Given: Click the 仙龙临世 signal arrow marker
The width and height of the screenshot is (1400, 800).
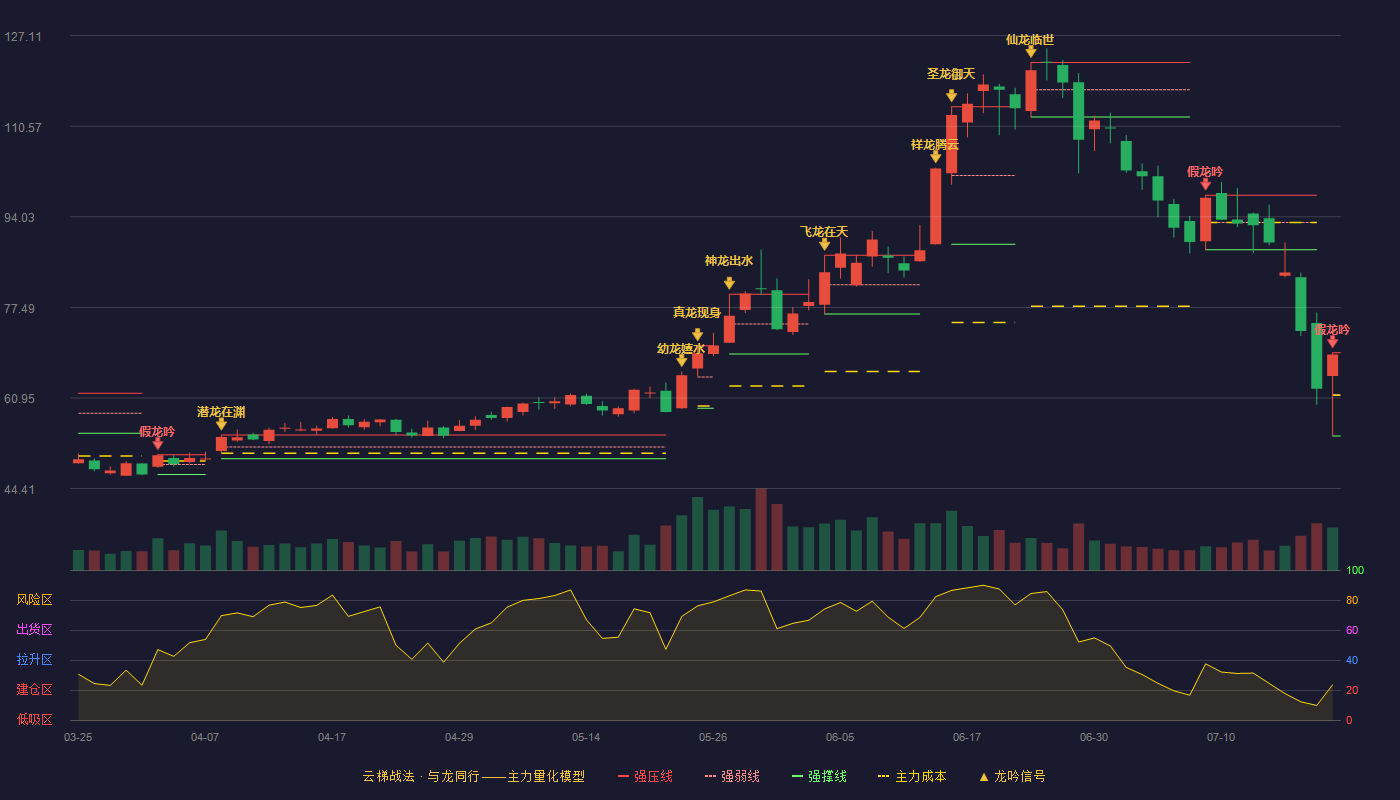Looking at the screenshot, I should pos(1030,52).
